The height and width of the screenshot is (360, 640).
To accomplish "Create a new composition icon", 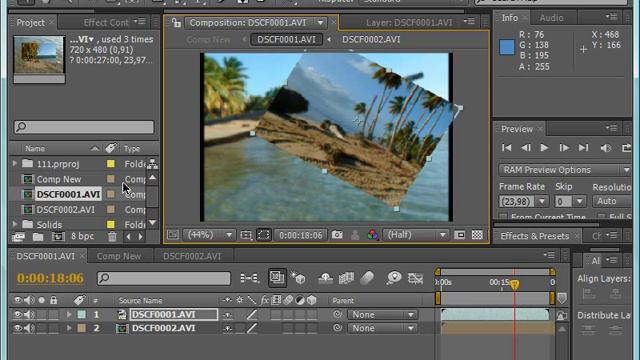I will (x=58, y=236).
